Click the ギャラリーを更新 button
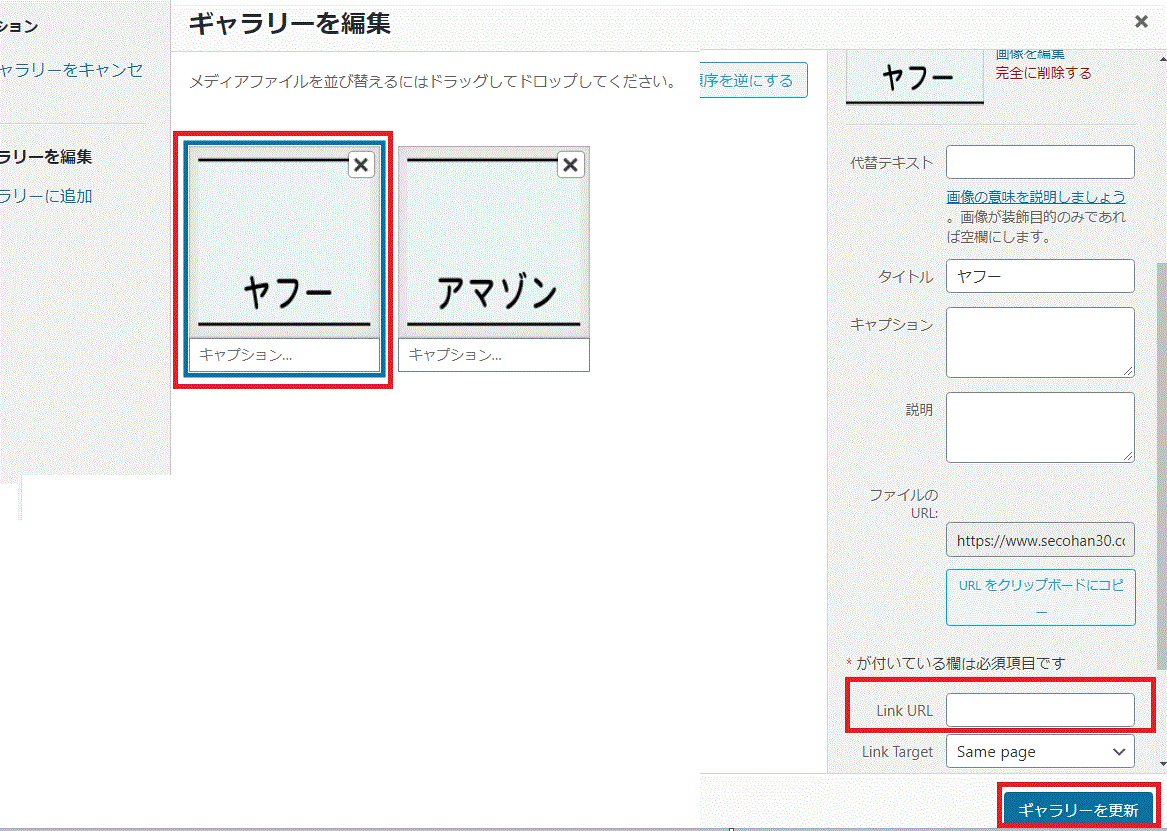This screenshot has height=831, width=1167. click(x=1078, y=809)
